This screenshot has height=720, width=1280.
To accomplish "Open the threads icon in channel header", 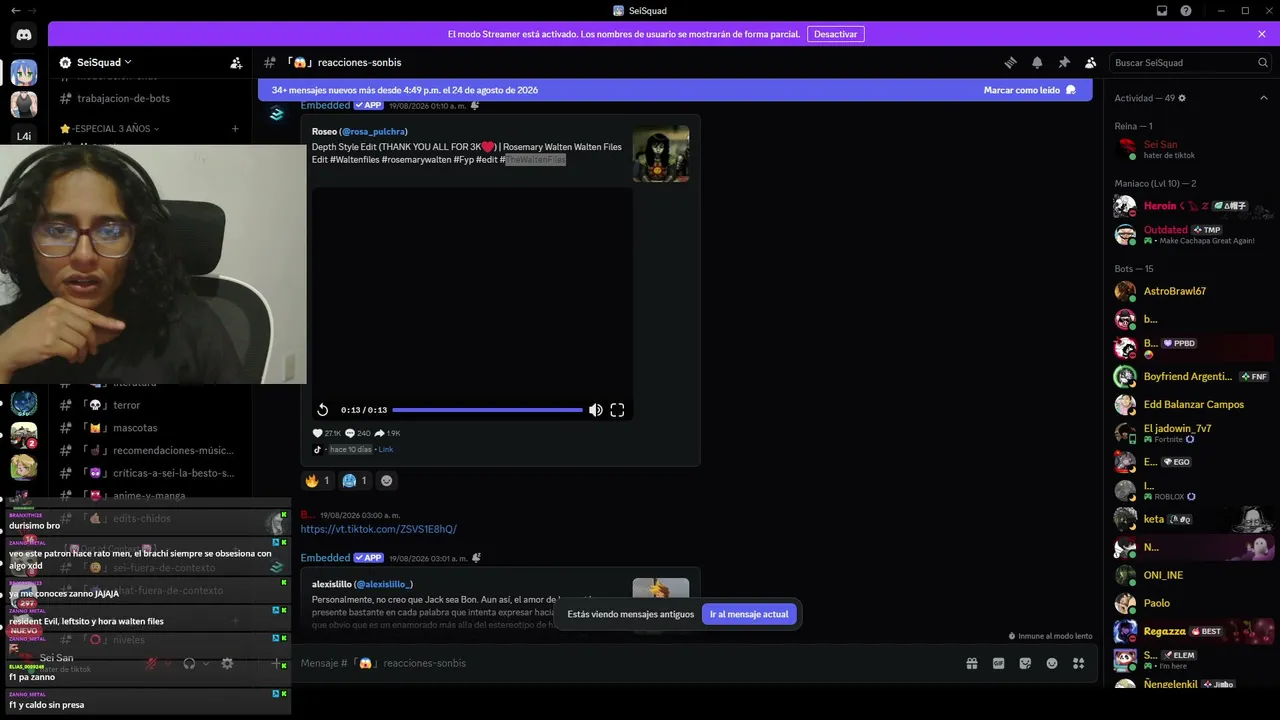I will click(1010, 62).
